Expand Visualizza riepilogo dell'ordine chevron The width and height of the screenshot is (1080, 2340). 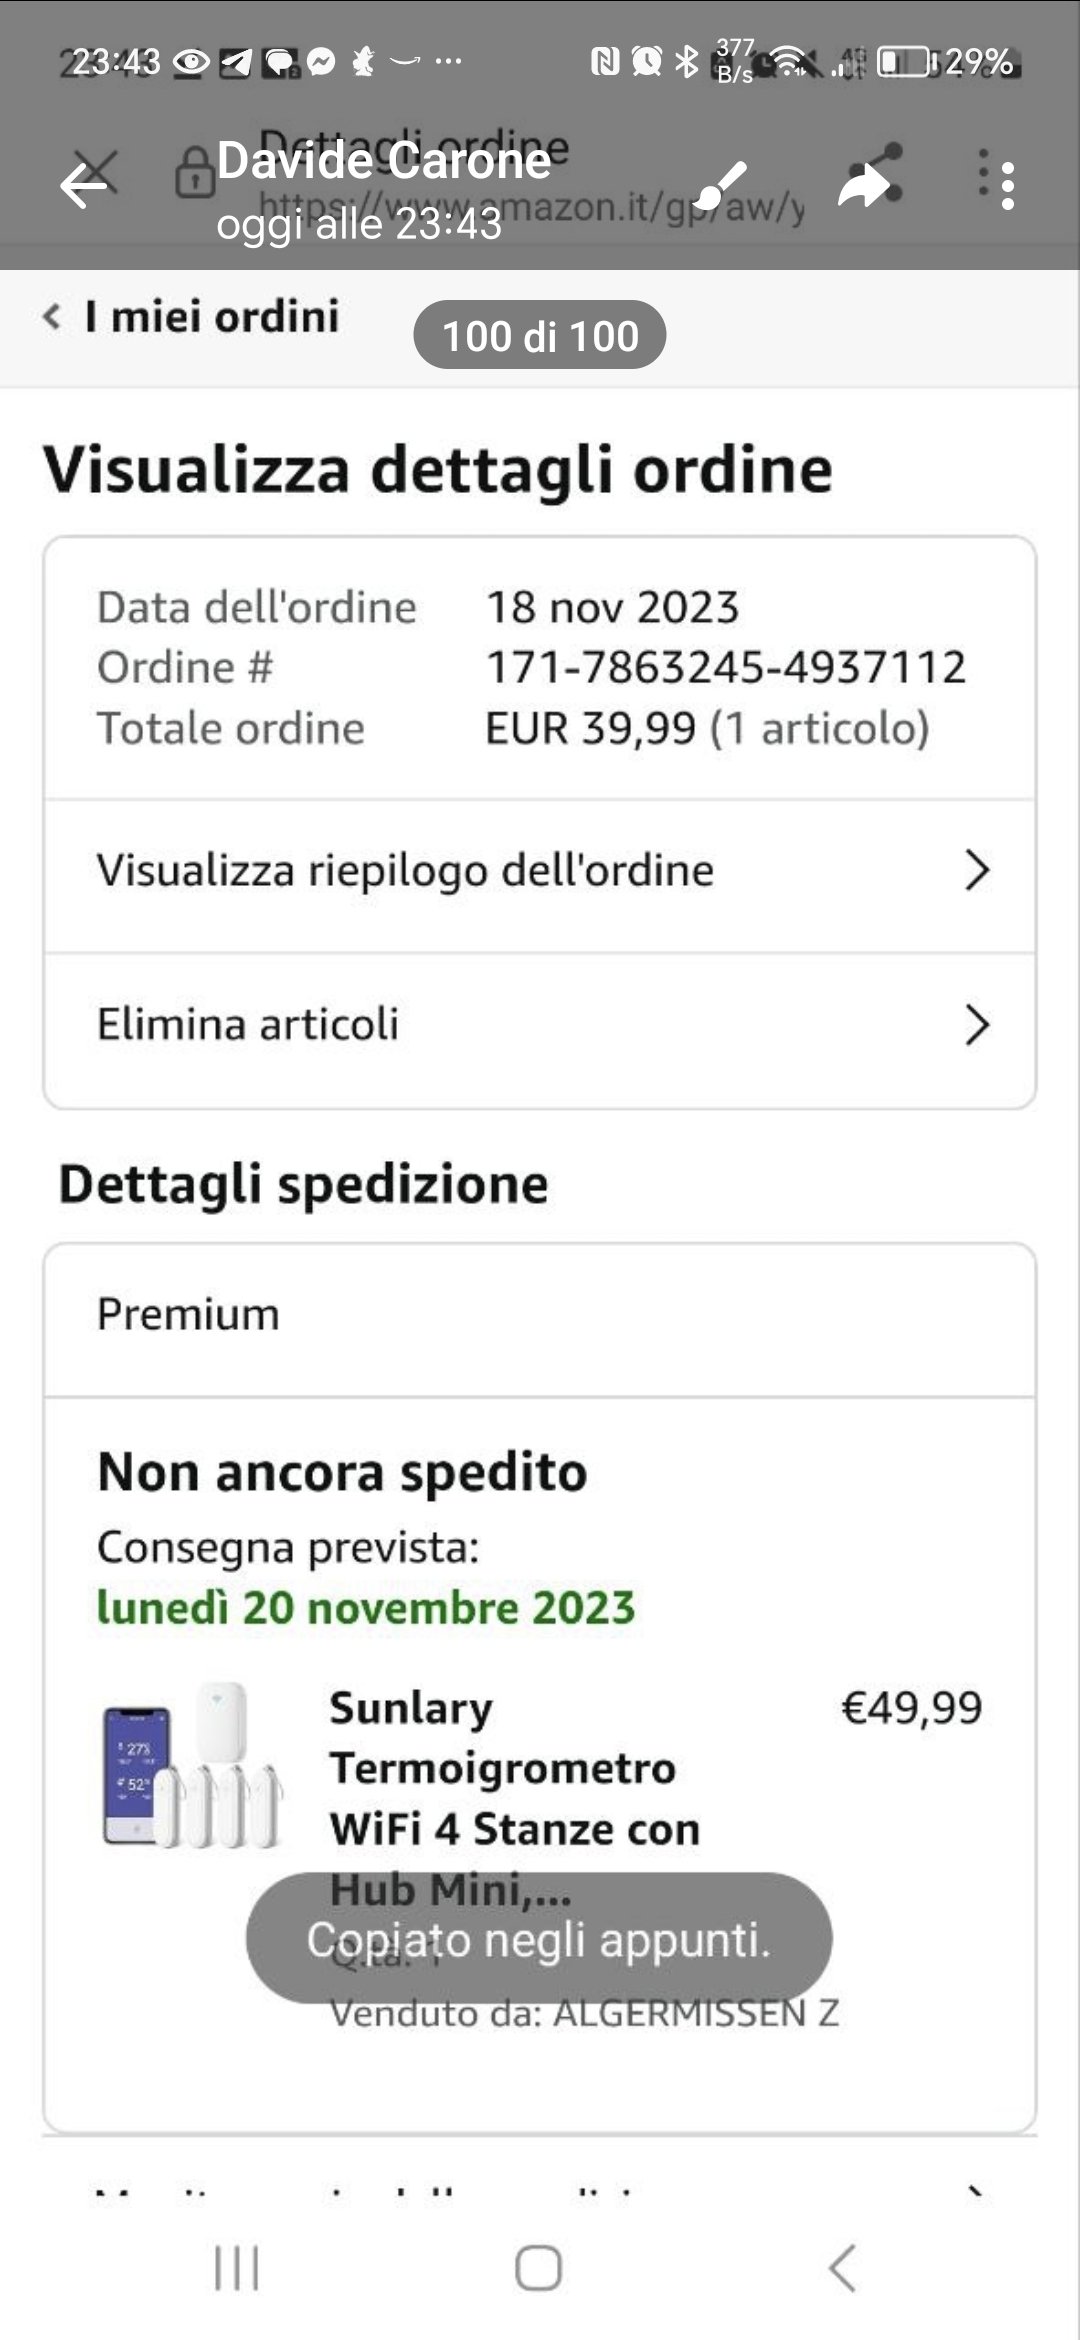coord(976,870)
